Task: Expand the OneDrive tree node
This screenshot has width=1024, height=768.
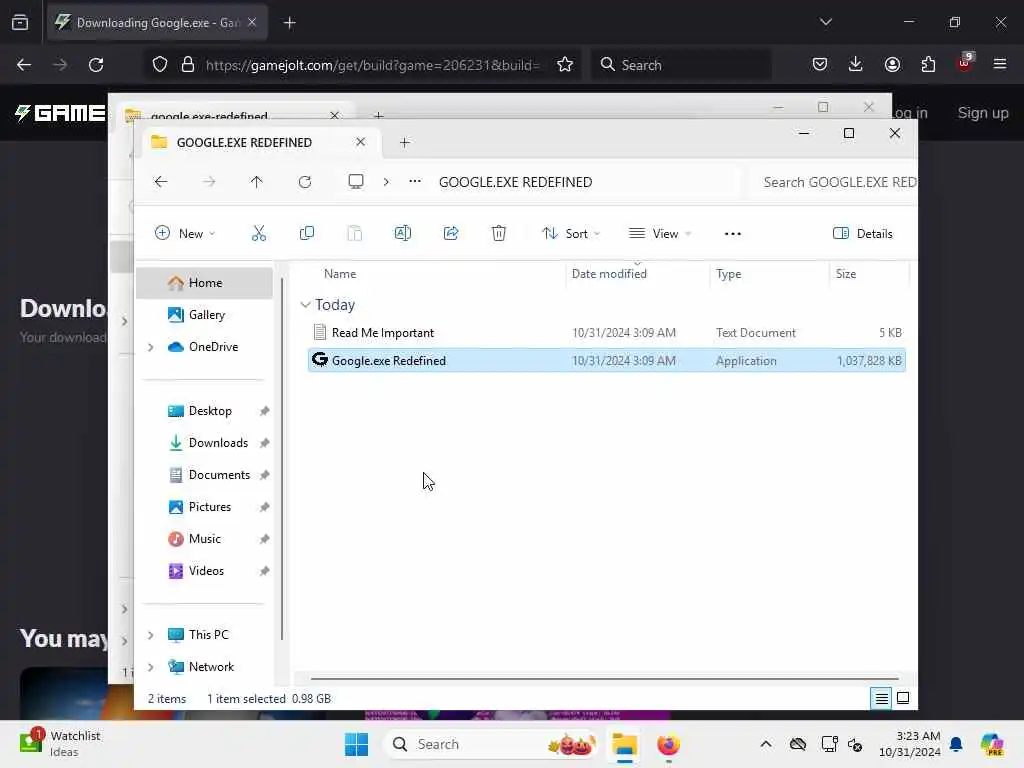Action: coord(151,347)
